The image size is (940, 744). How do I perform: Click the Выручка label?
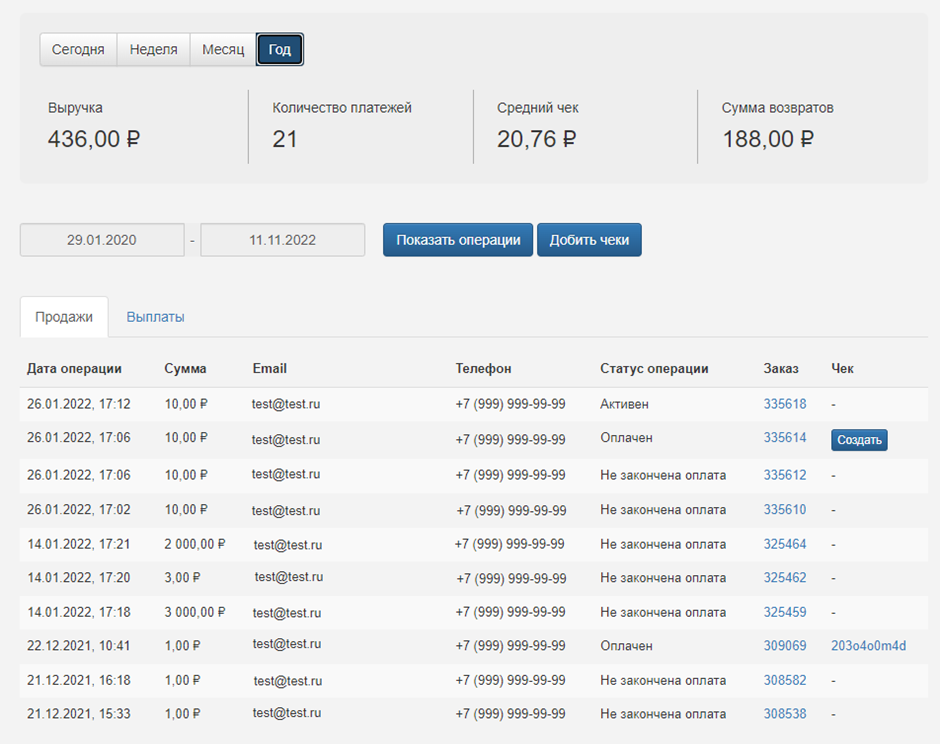click(x=76, y=108)
